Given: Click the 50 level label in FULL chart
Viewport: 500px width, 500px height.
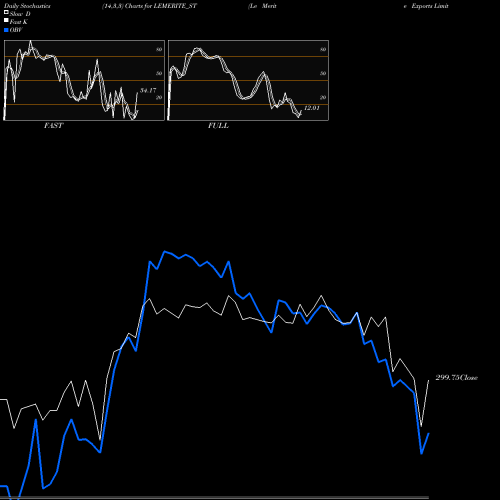Looking at the screenshot, I should tap(323, 73).
